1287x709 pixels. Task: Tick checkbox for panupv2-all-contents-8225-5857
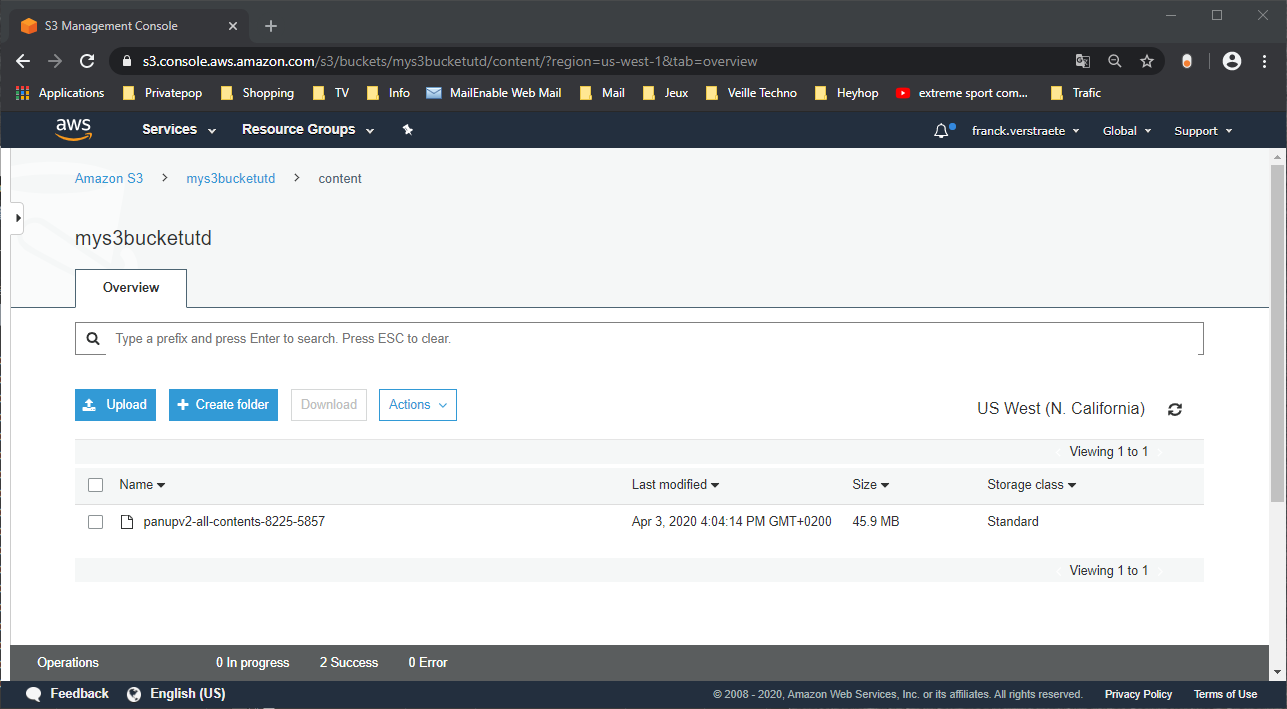96,522
